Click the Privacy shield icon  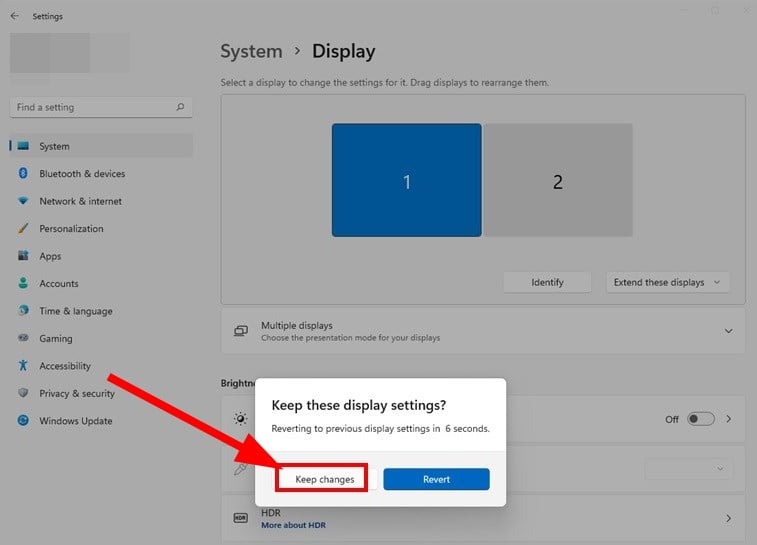23,393
